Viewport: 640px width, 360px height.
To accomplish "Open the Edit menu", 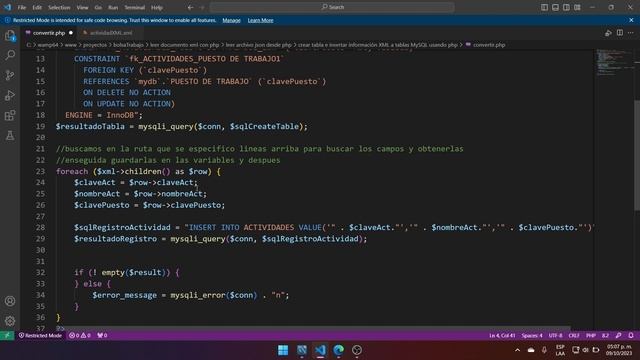I will 37,7.
